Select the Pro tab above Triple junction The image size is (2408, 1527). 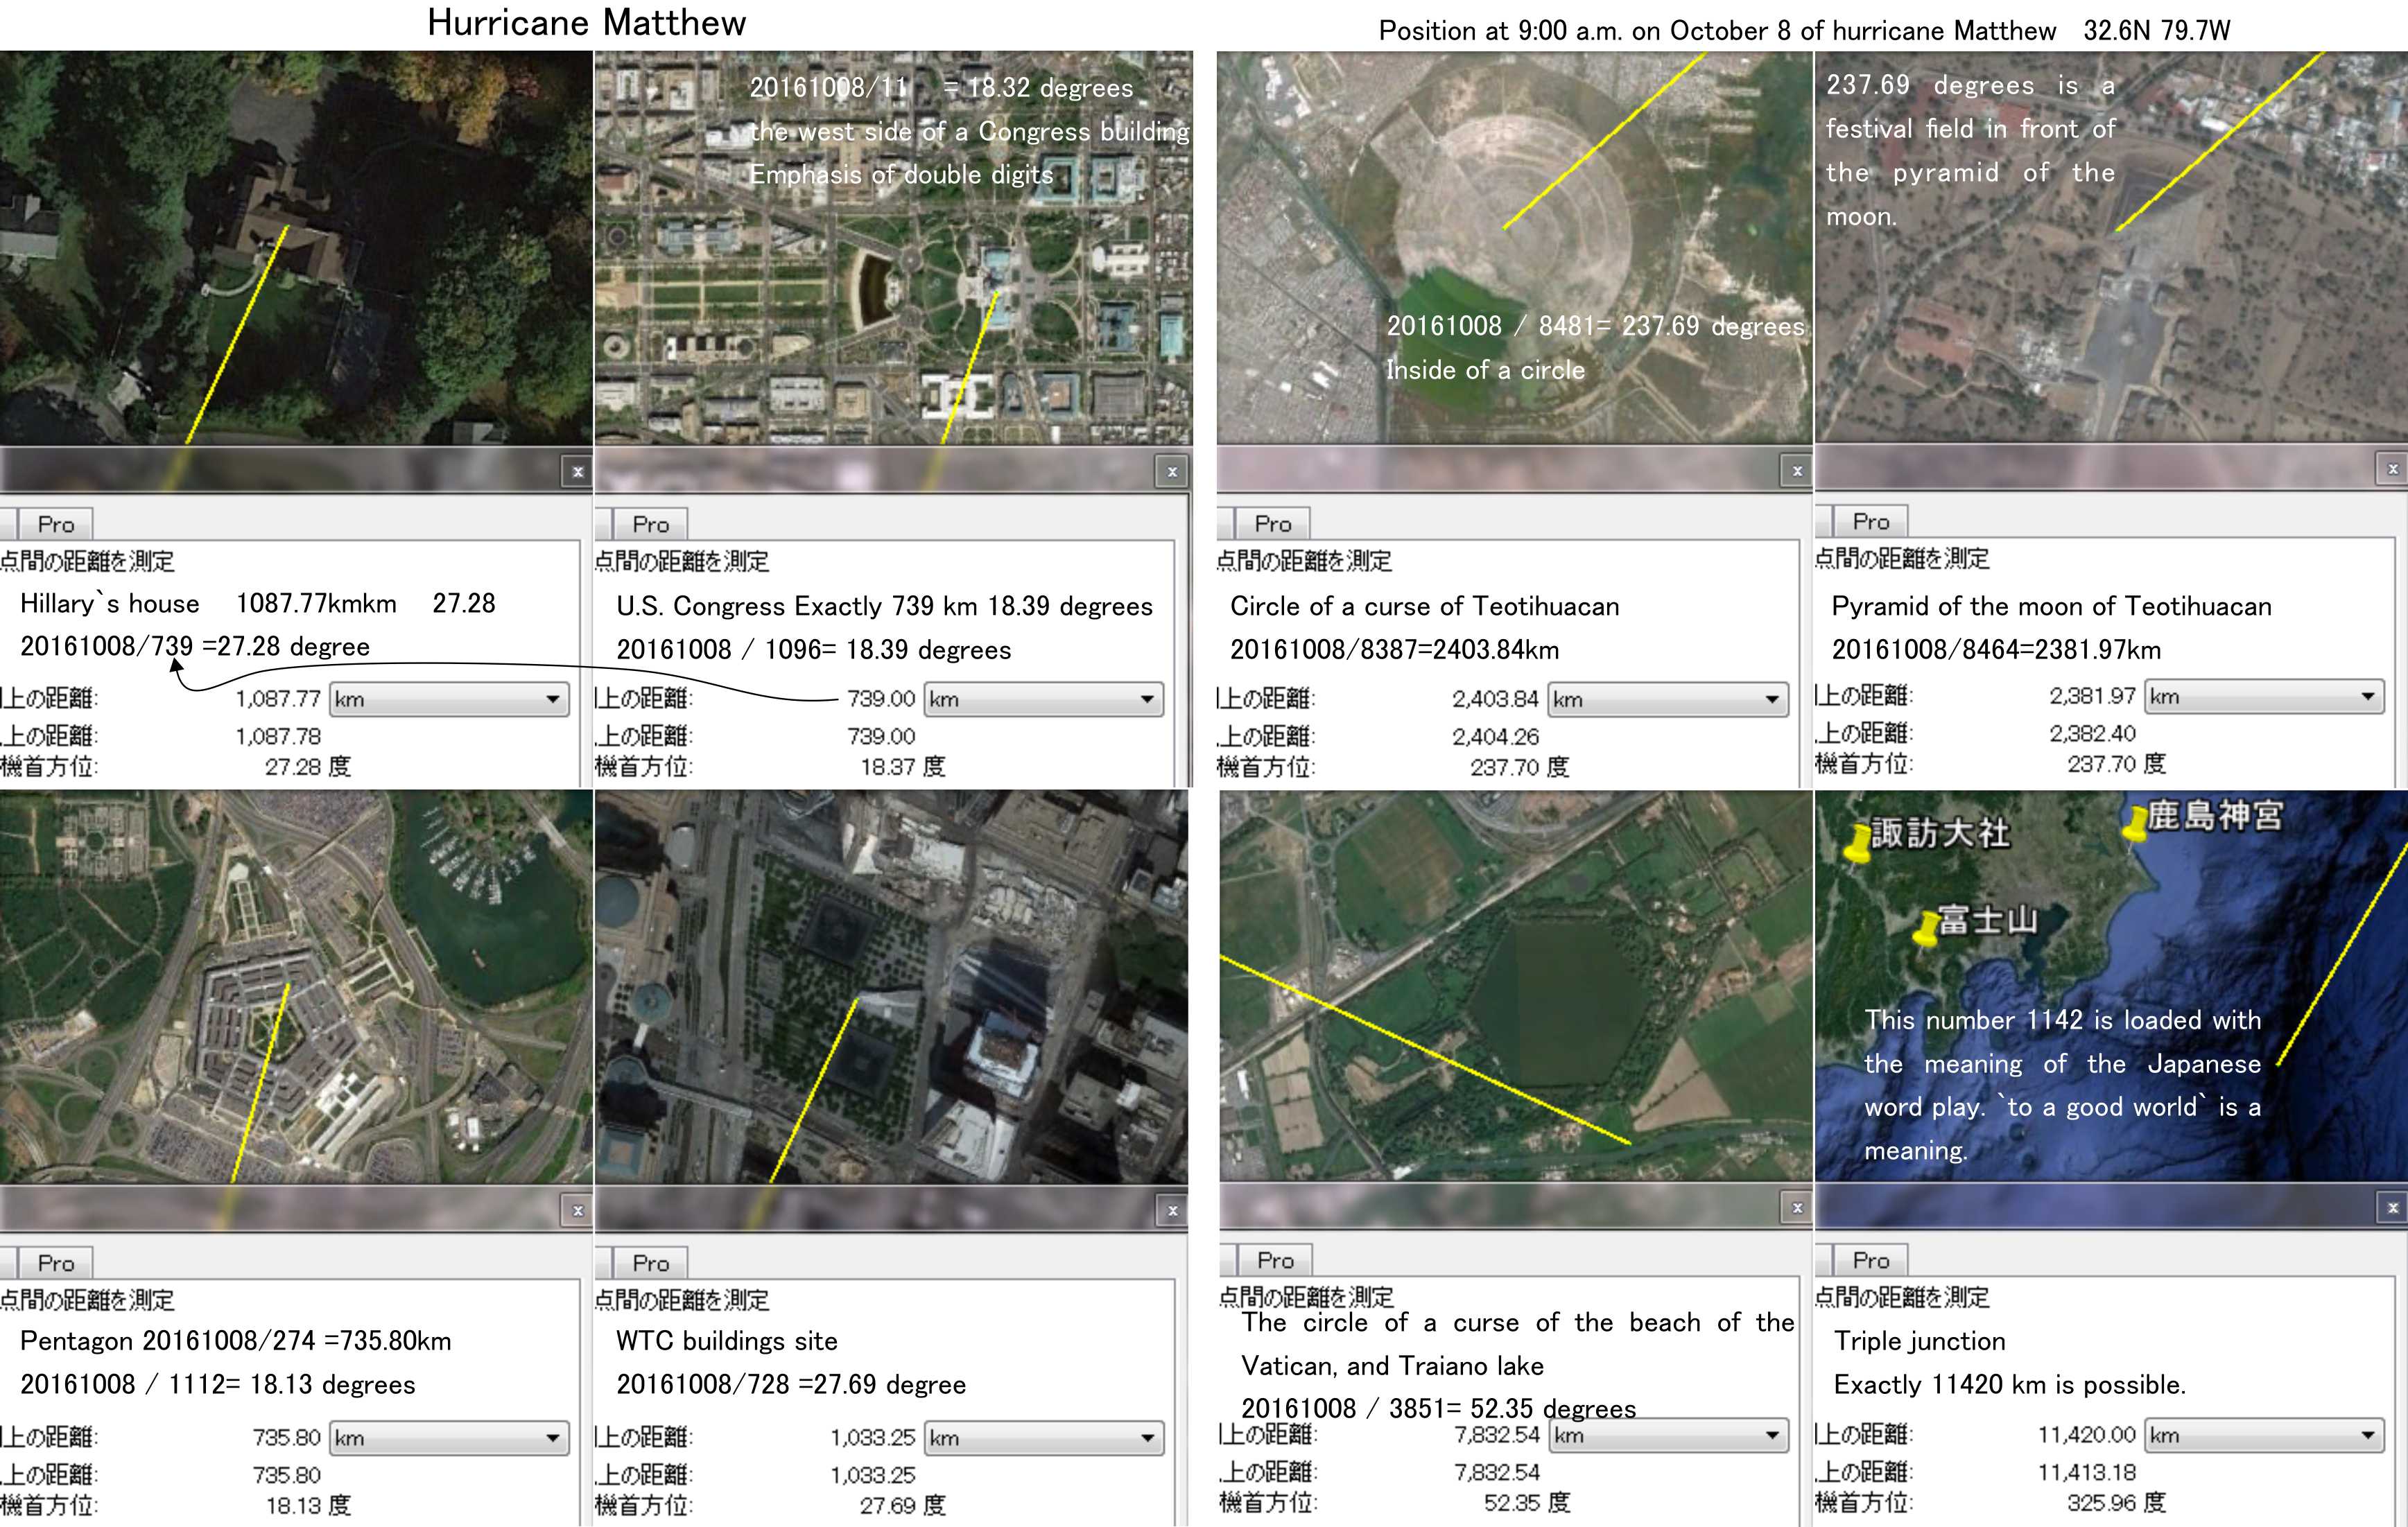[x=1871, y=1260]
